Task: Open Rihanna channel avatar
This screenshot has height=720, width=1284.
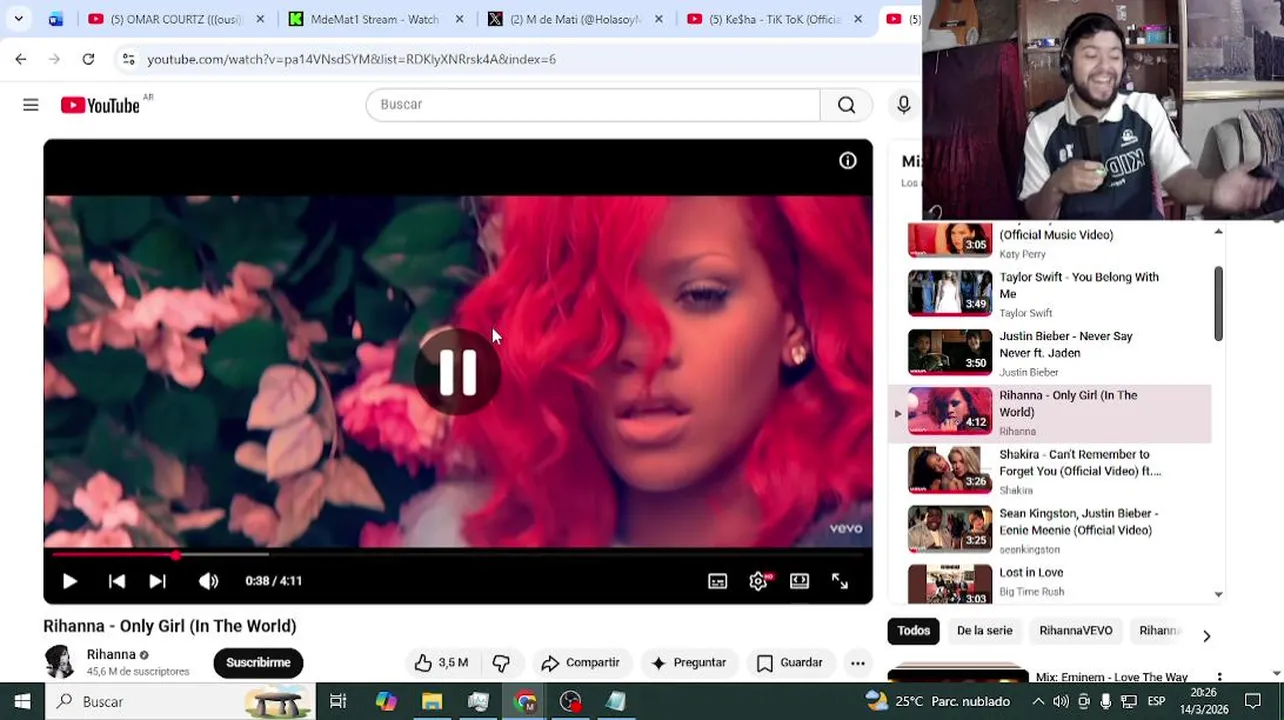Action: [60, 662]
